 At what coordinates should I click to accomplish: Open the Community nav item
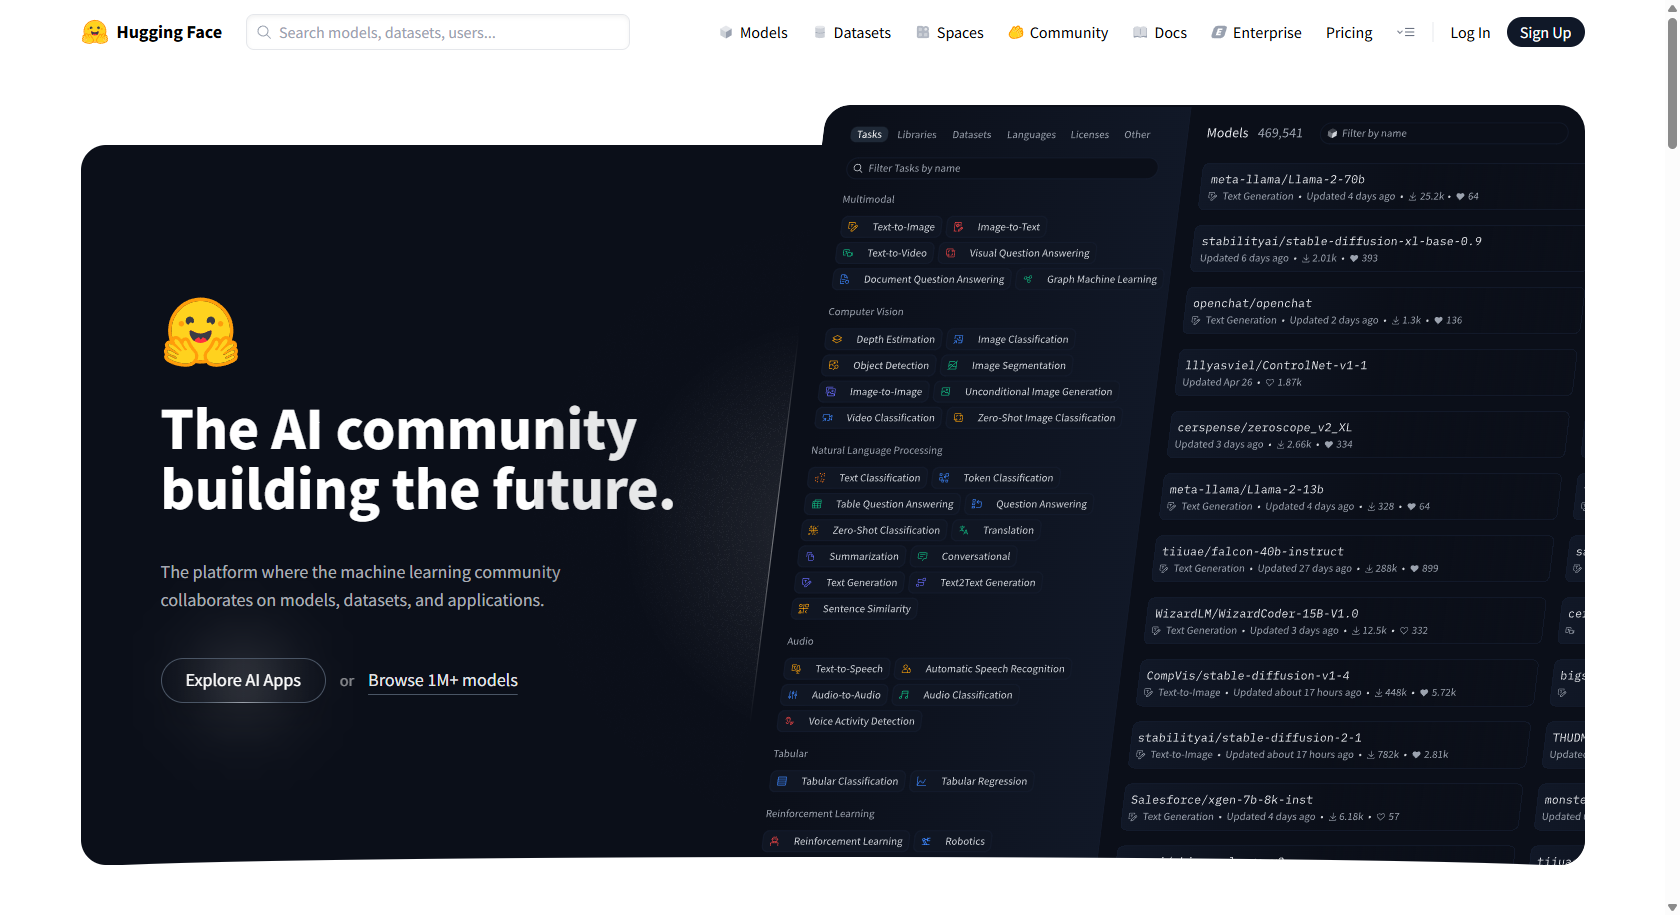pos(1058,32)
